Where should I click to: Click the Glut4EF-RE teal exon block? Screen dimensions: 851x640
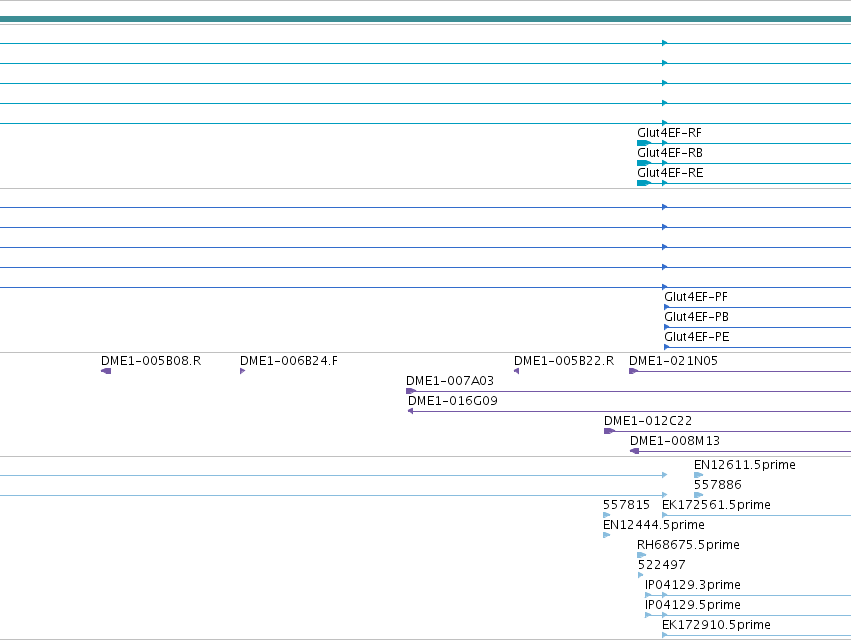coord(644,183)
